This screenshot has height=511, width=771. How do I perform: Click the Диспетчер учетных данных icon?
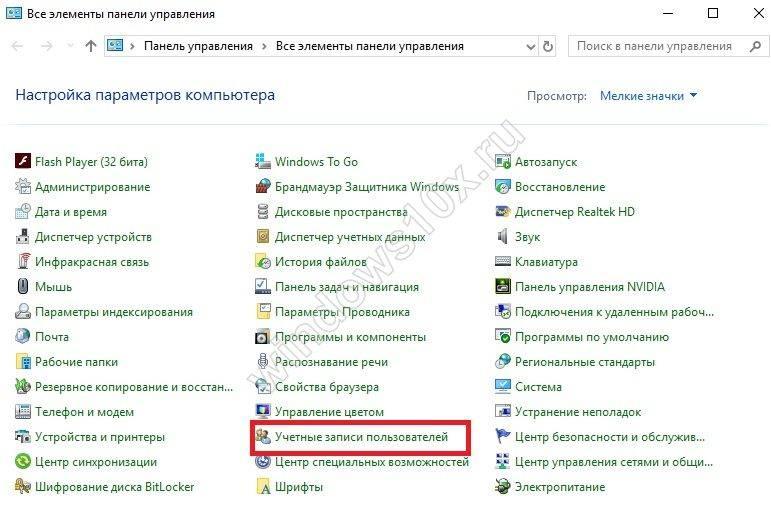pyautogui.click(x=263, y=237)
